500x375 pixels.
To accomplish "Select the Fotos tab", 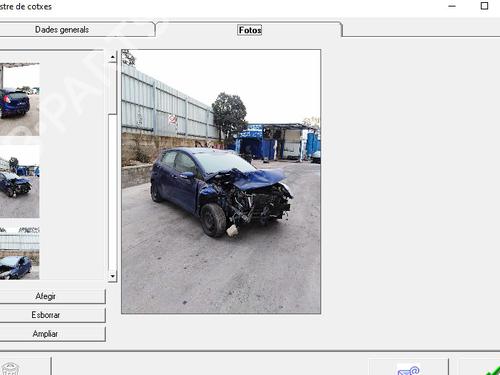I will coord(250,30).
